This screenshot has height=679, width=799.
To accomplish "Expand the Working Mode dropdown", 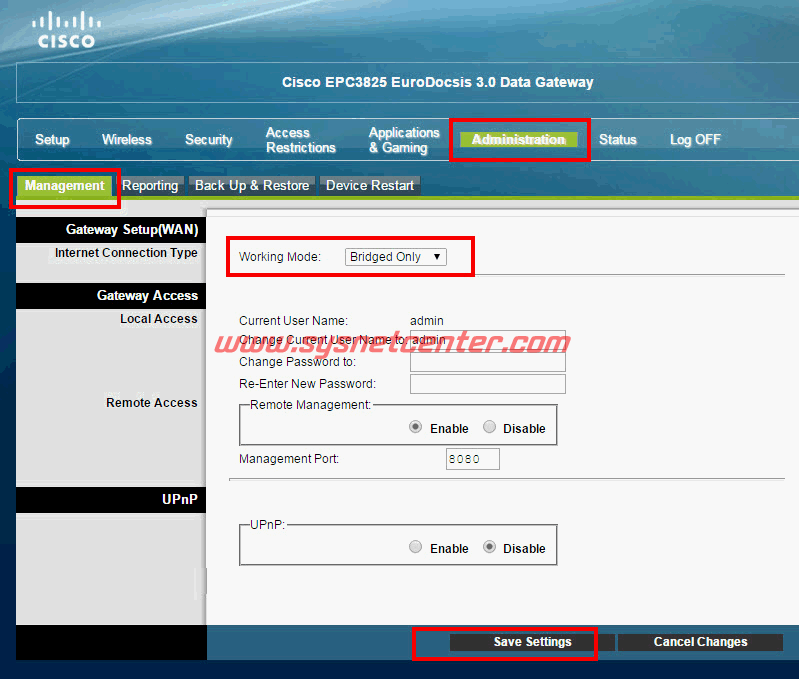I will click(396, 257).
